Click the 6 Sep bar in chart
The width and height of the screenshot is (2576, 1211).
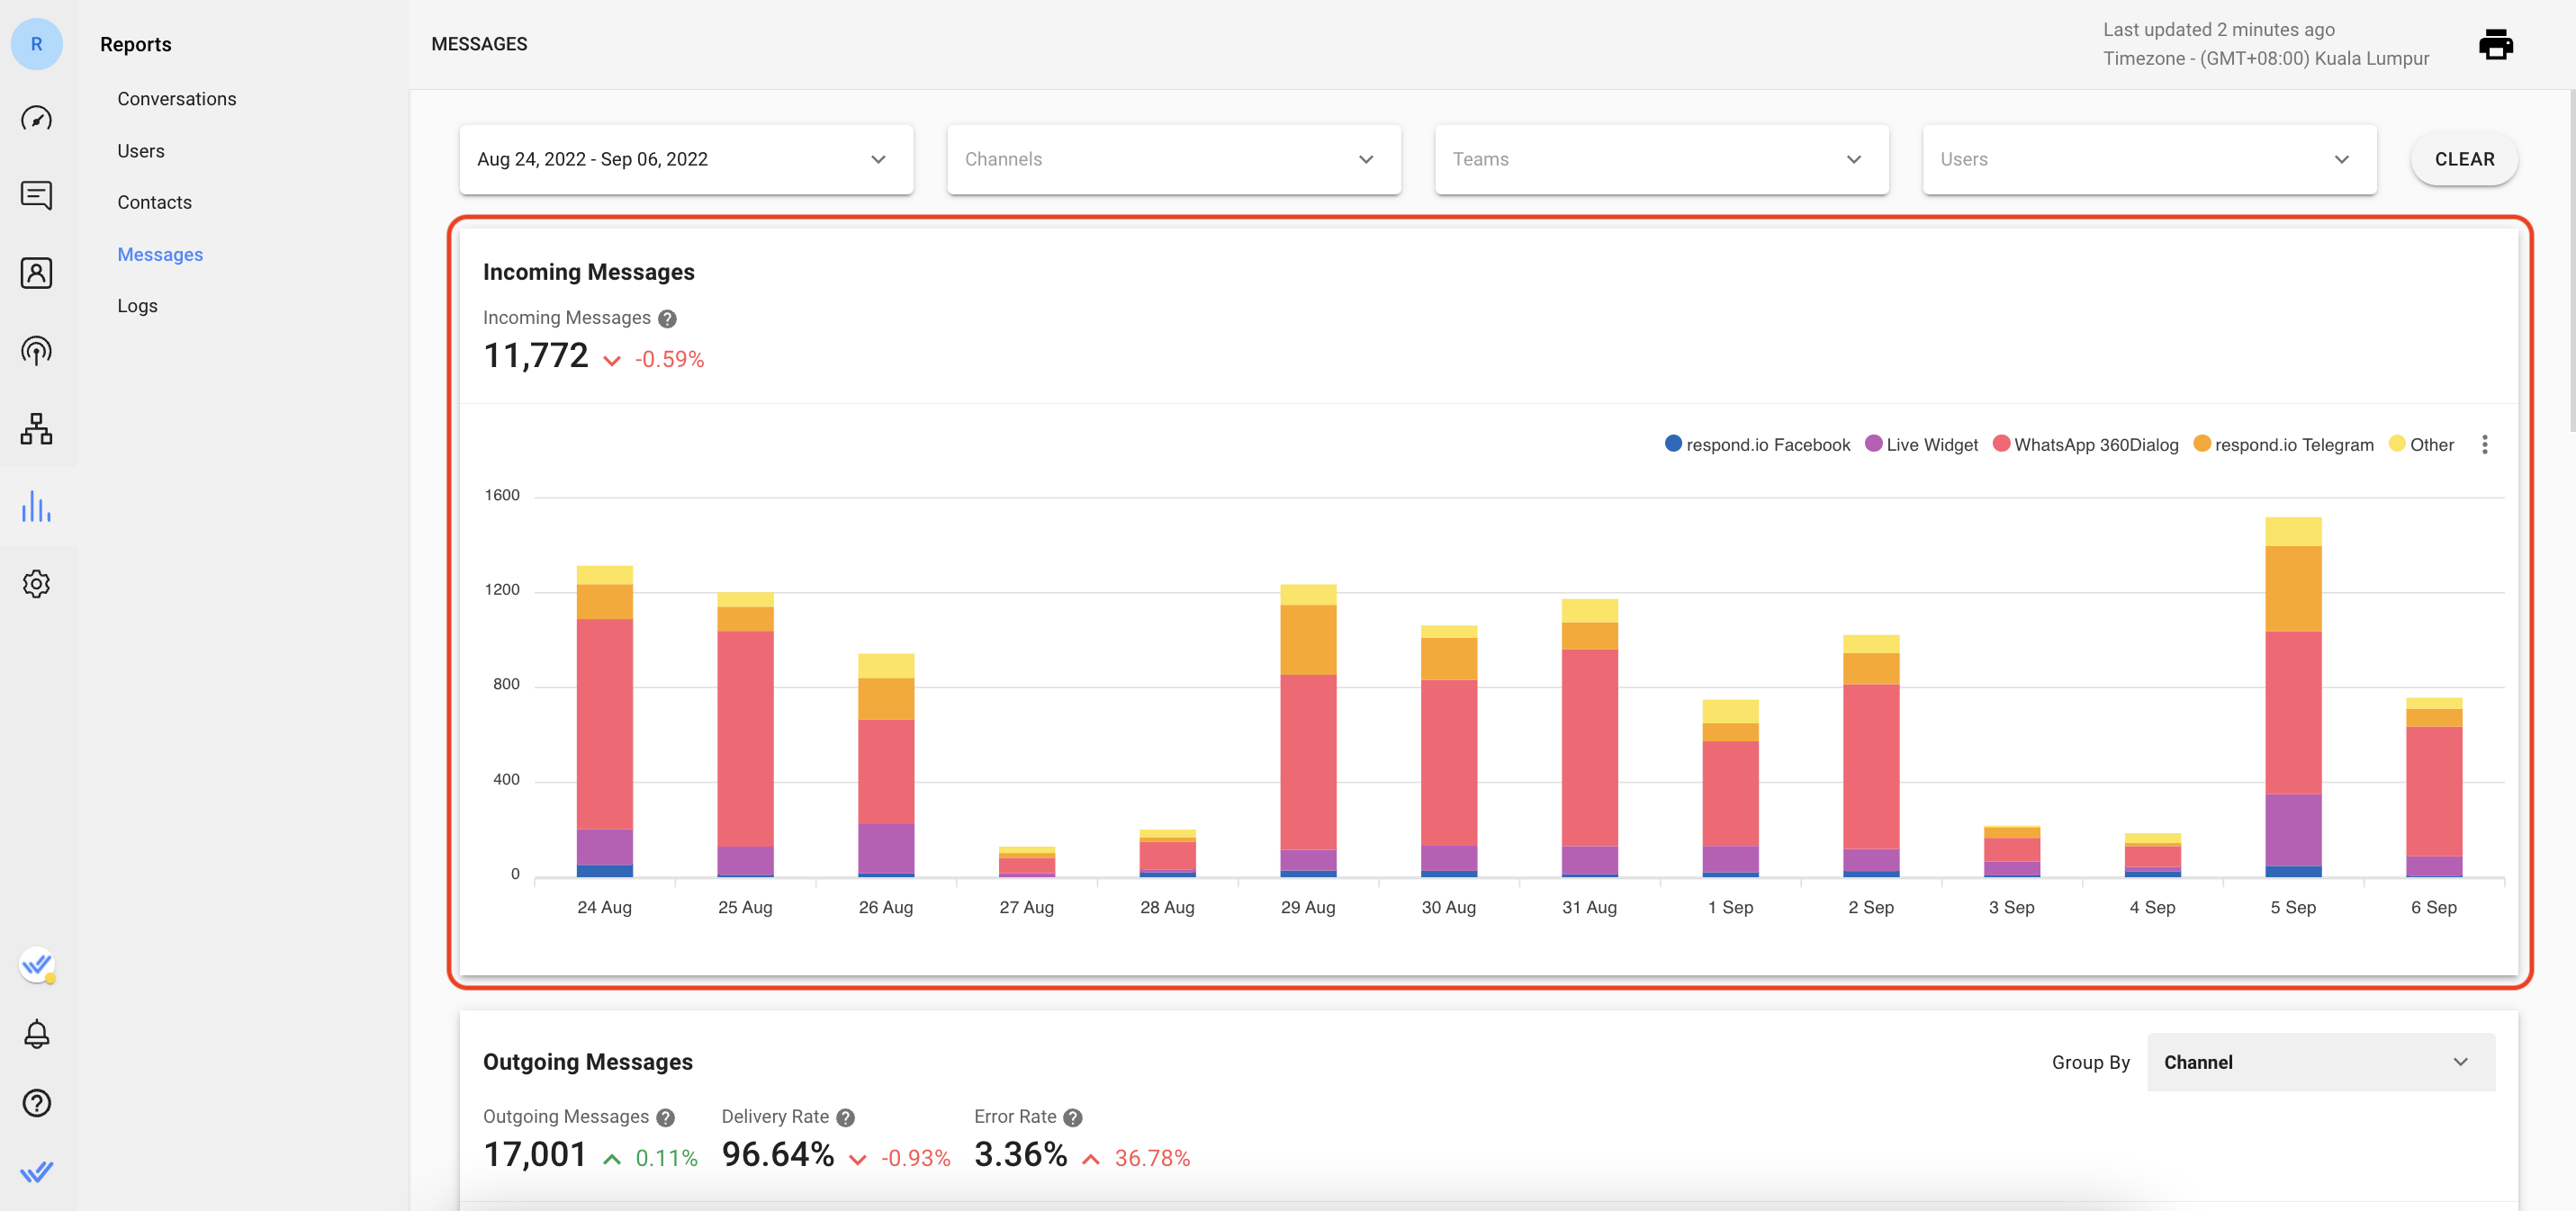(2433, 787)
